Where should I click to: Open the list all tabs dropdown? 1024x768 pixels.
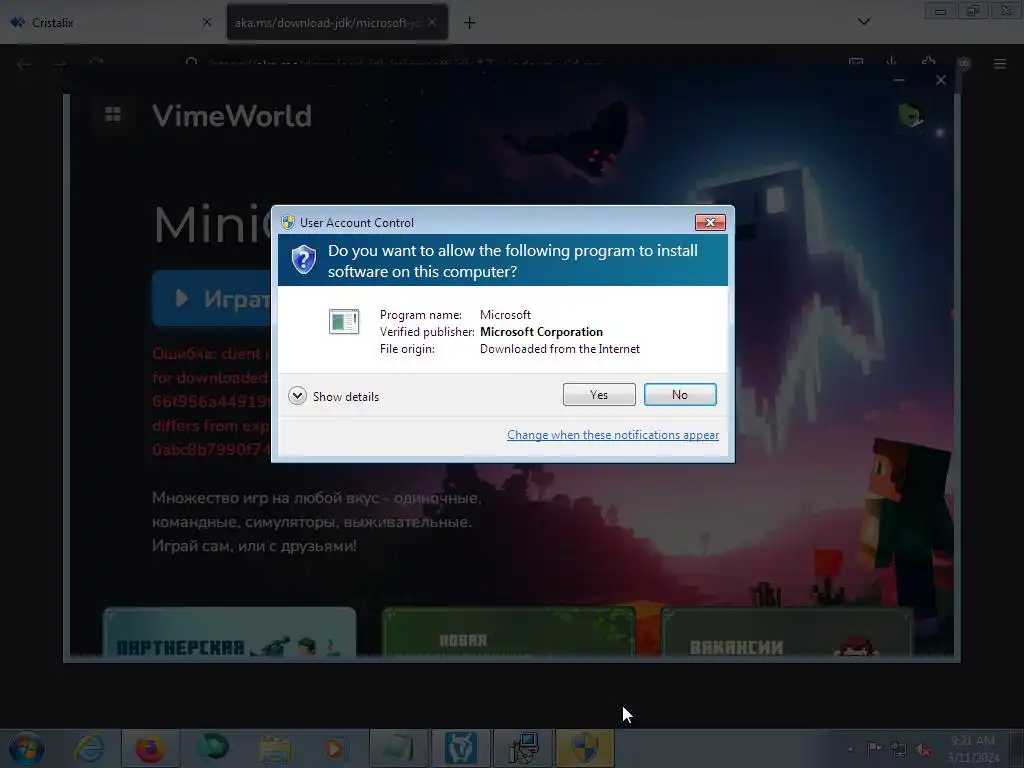863,22
